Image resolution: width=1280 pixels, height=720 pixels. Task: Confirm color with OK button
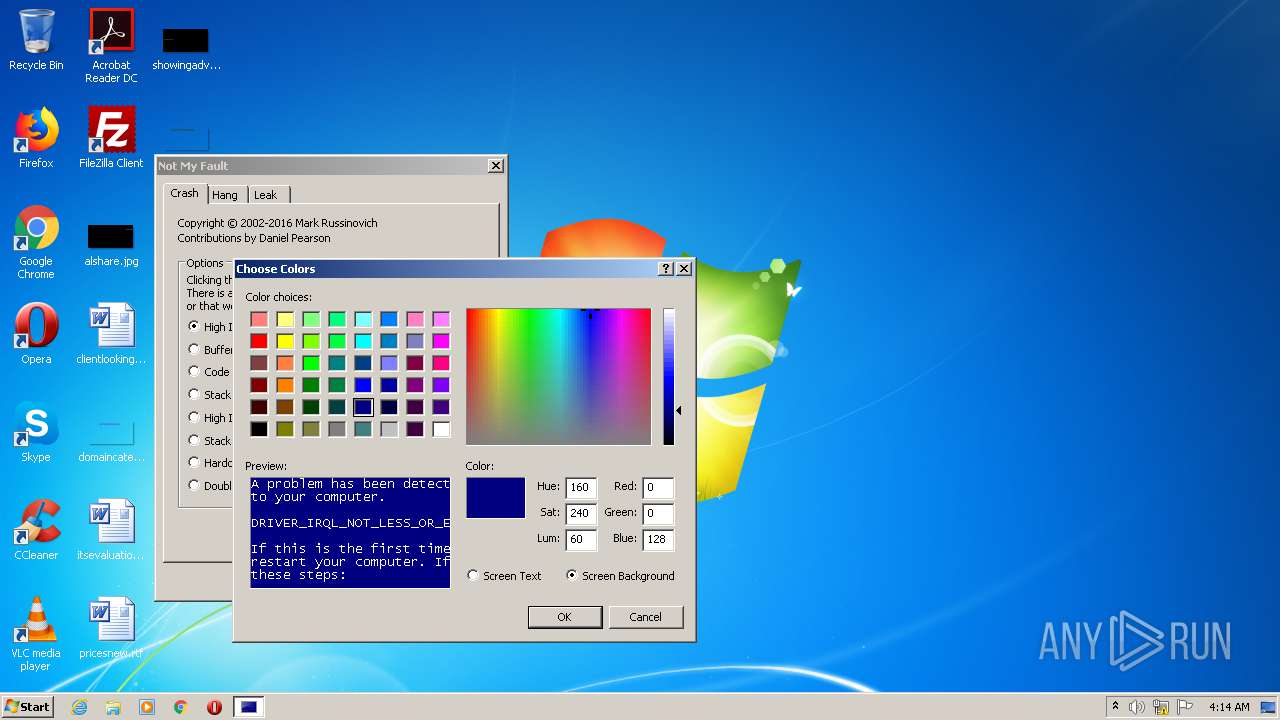click(x=564, y=617)
